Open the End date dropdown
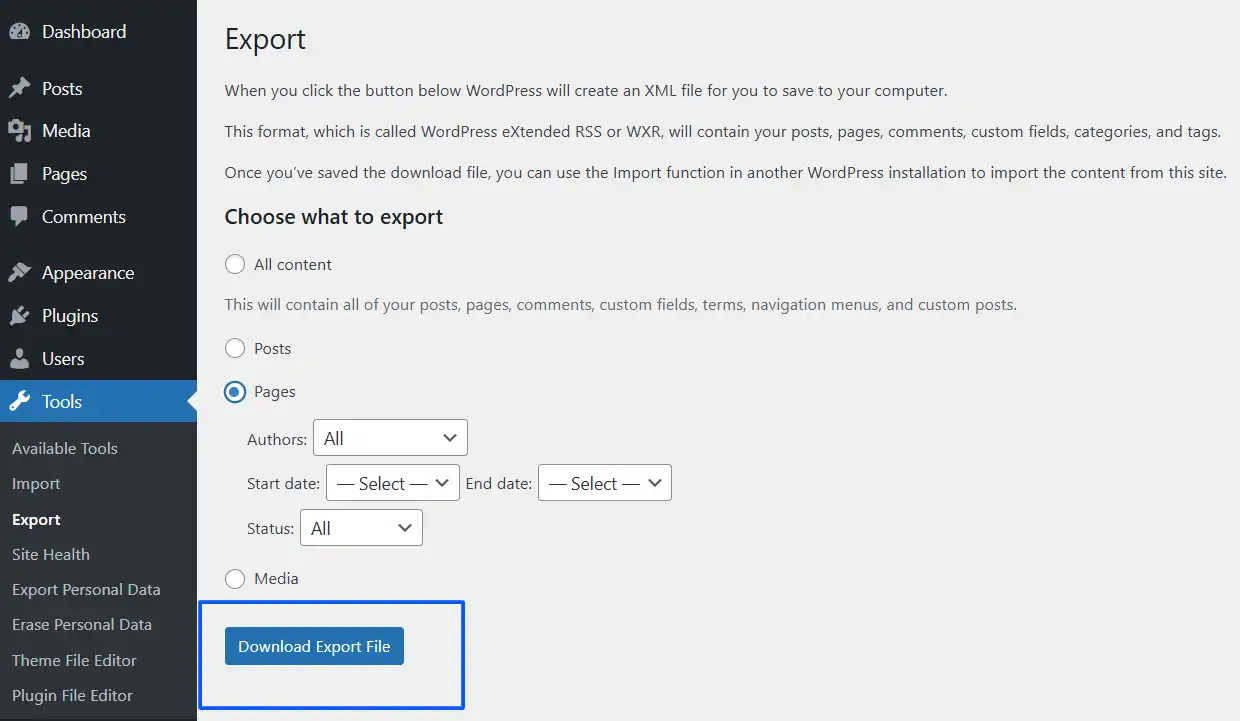 605,483
